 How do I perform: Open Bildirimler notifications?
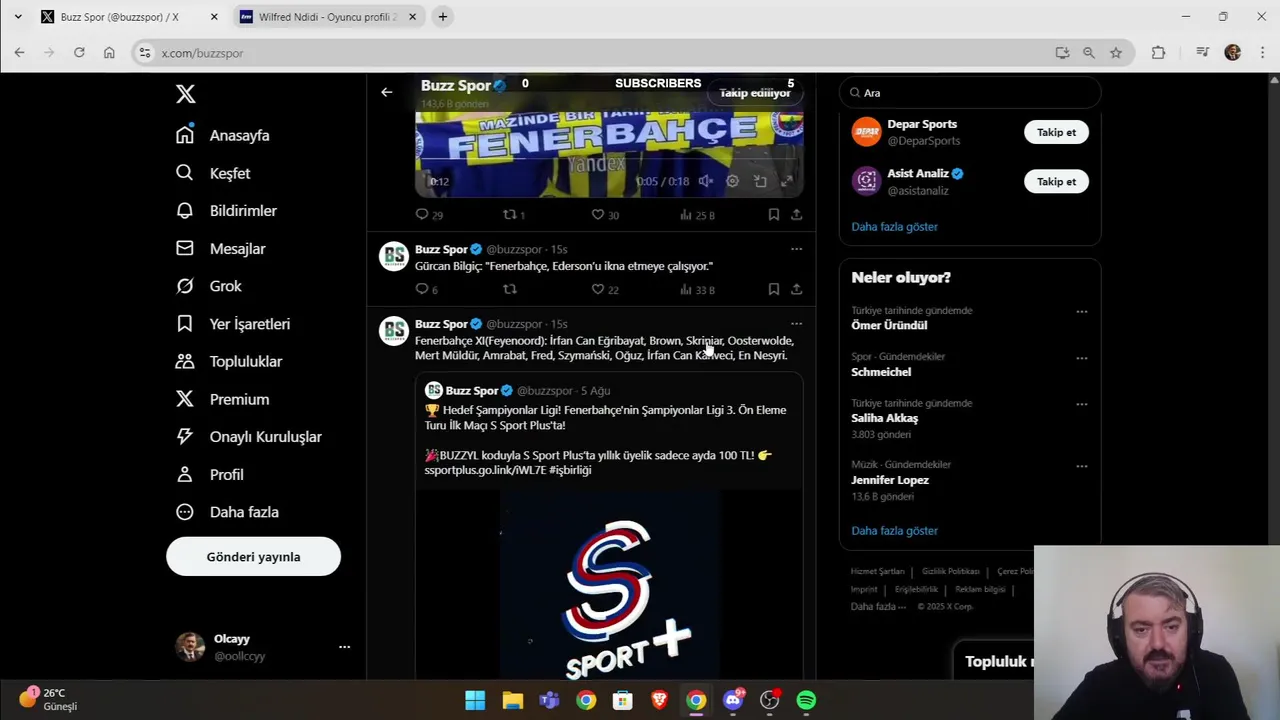coord(226,211)
